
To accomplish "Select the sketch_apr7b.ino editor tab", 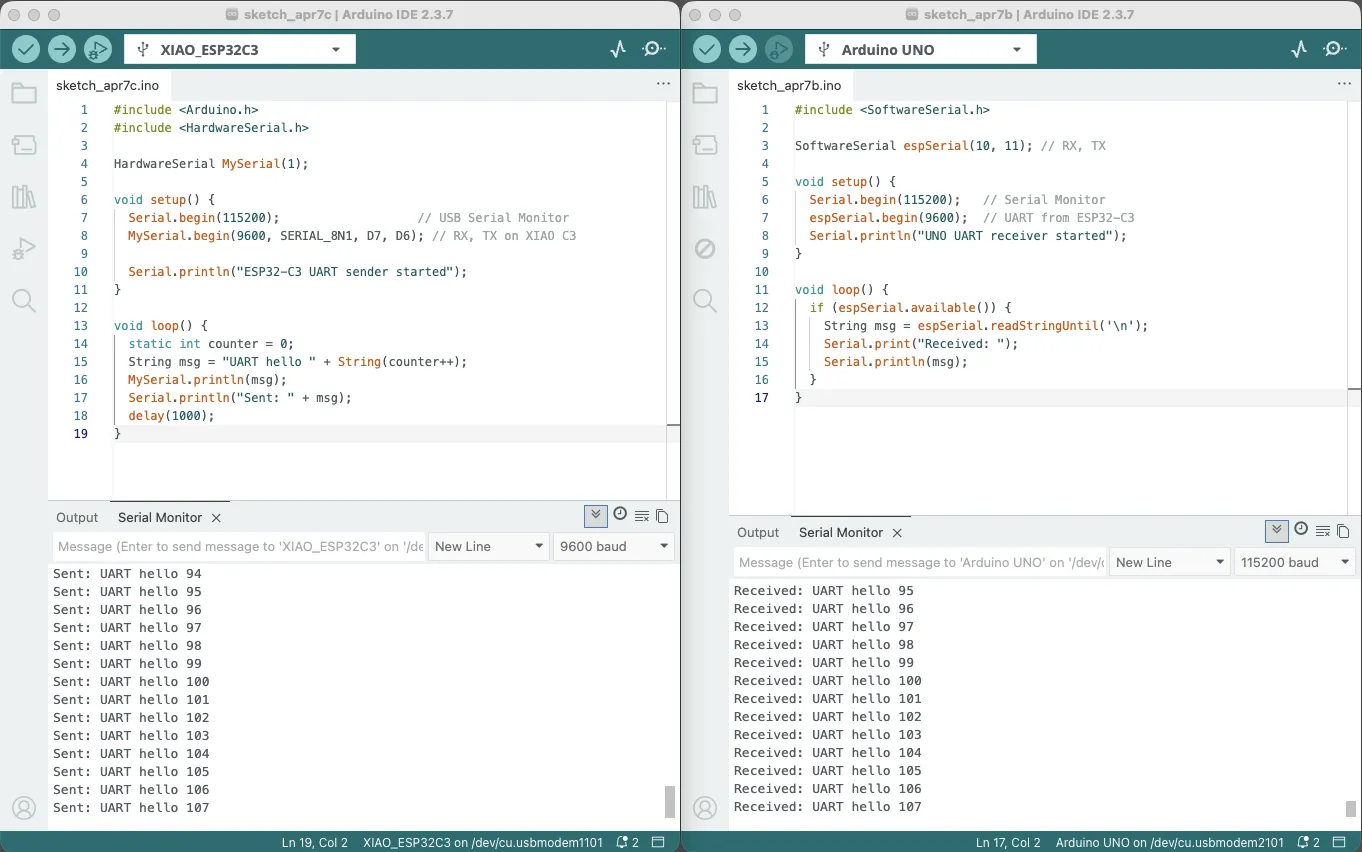I will 789,86.
